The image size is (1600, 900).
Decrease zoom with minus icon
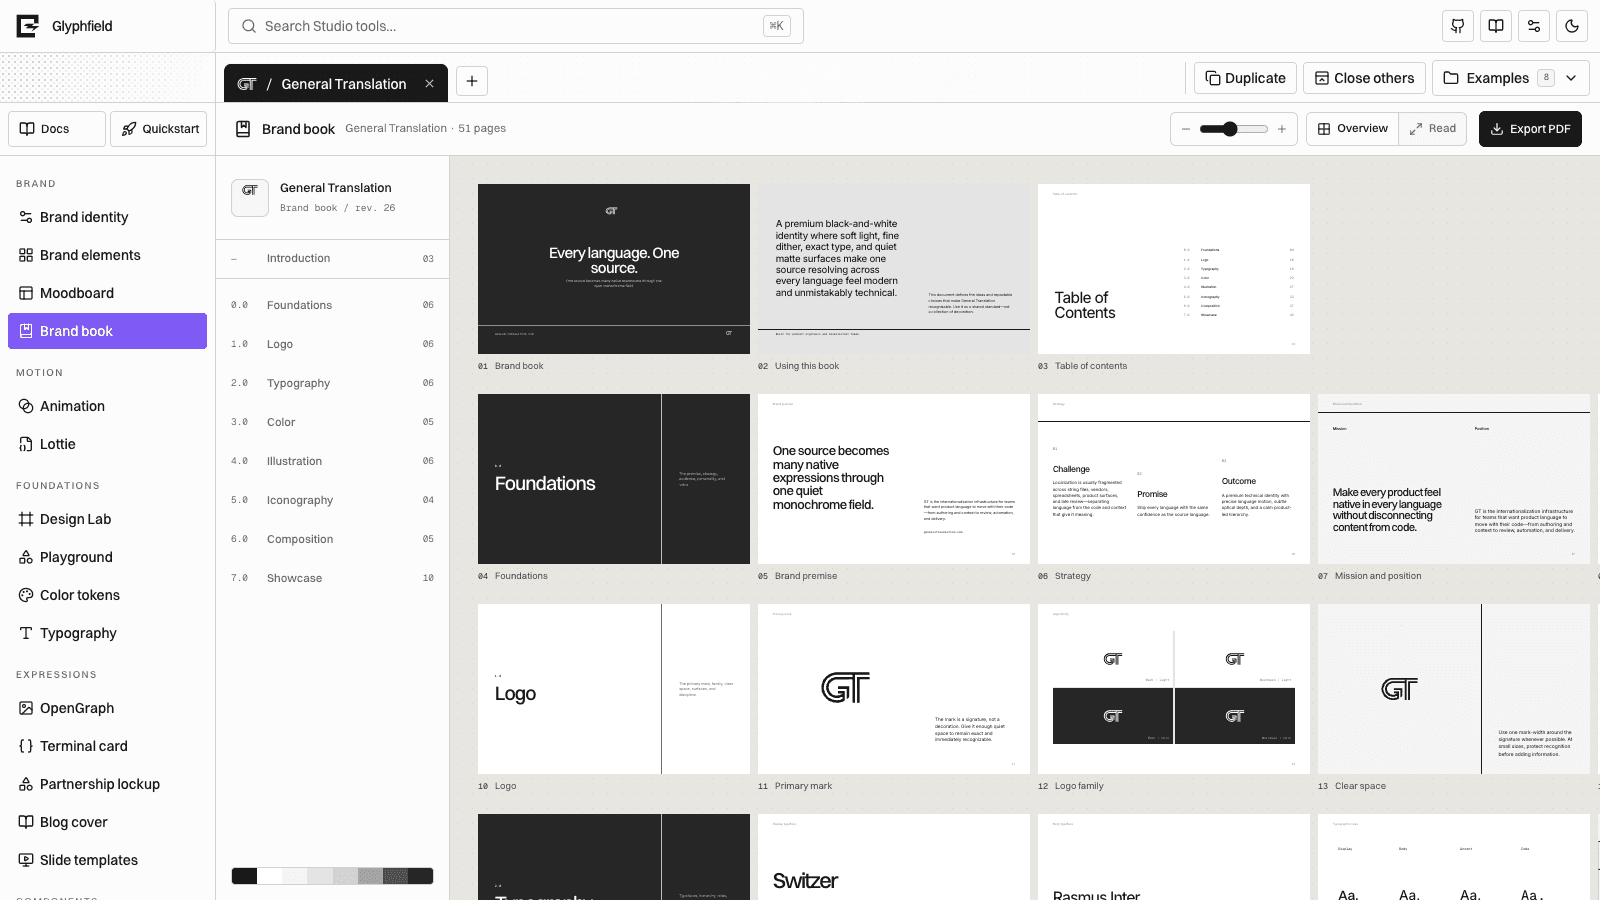1186,129
